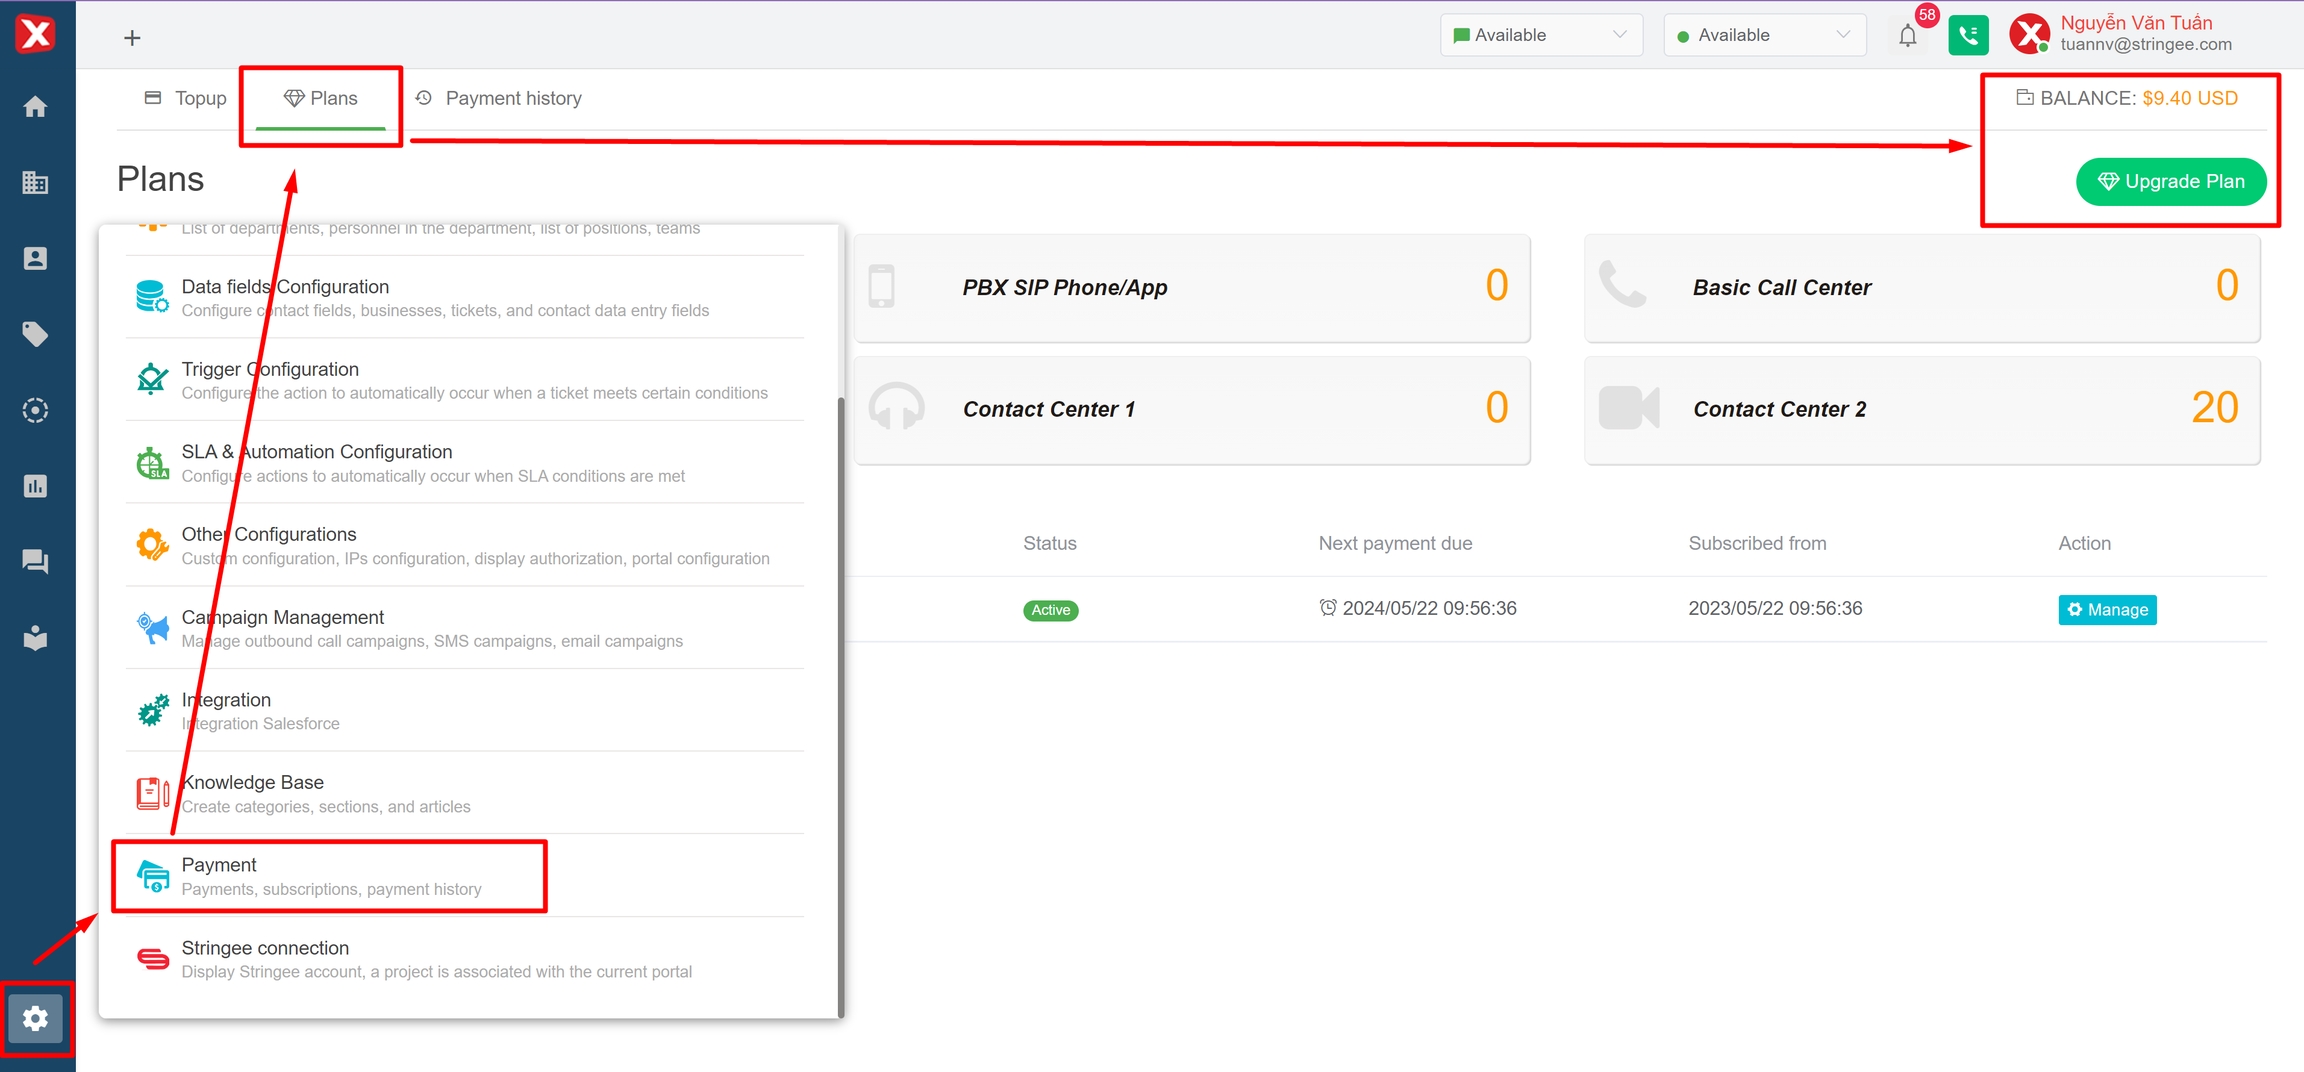The width and height of the screenshot is (2304, 1072).
Task: Expand the second Available status dropdown
Action: pyautogui.click(x=1764, y=35)
